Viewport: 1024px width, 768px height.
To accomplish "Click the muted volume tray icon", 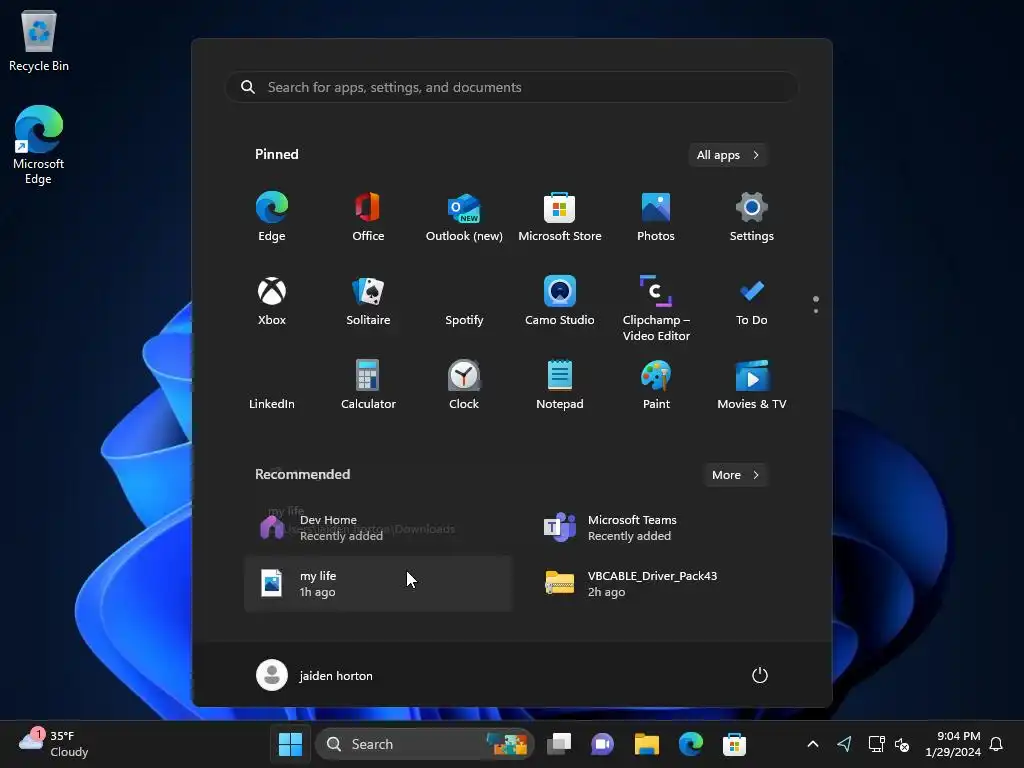I will tap(902, 744).
